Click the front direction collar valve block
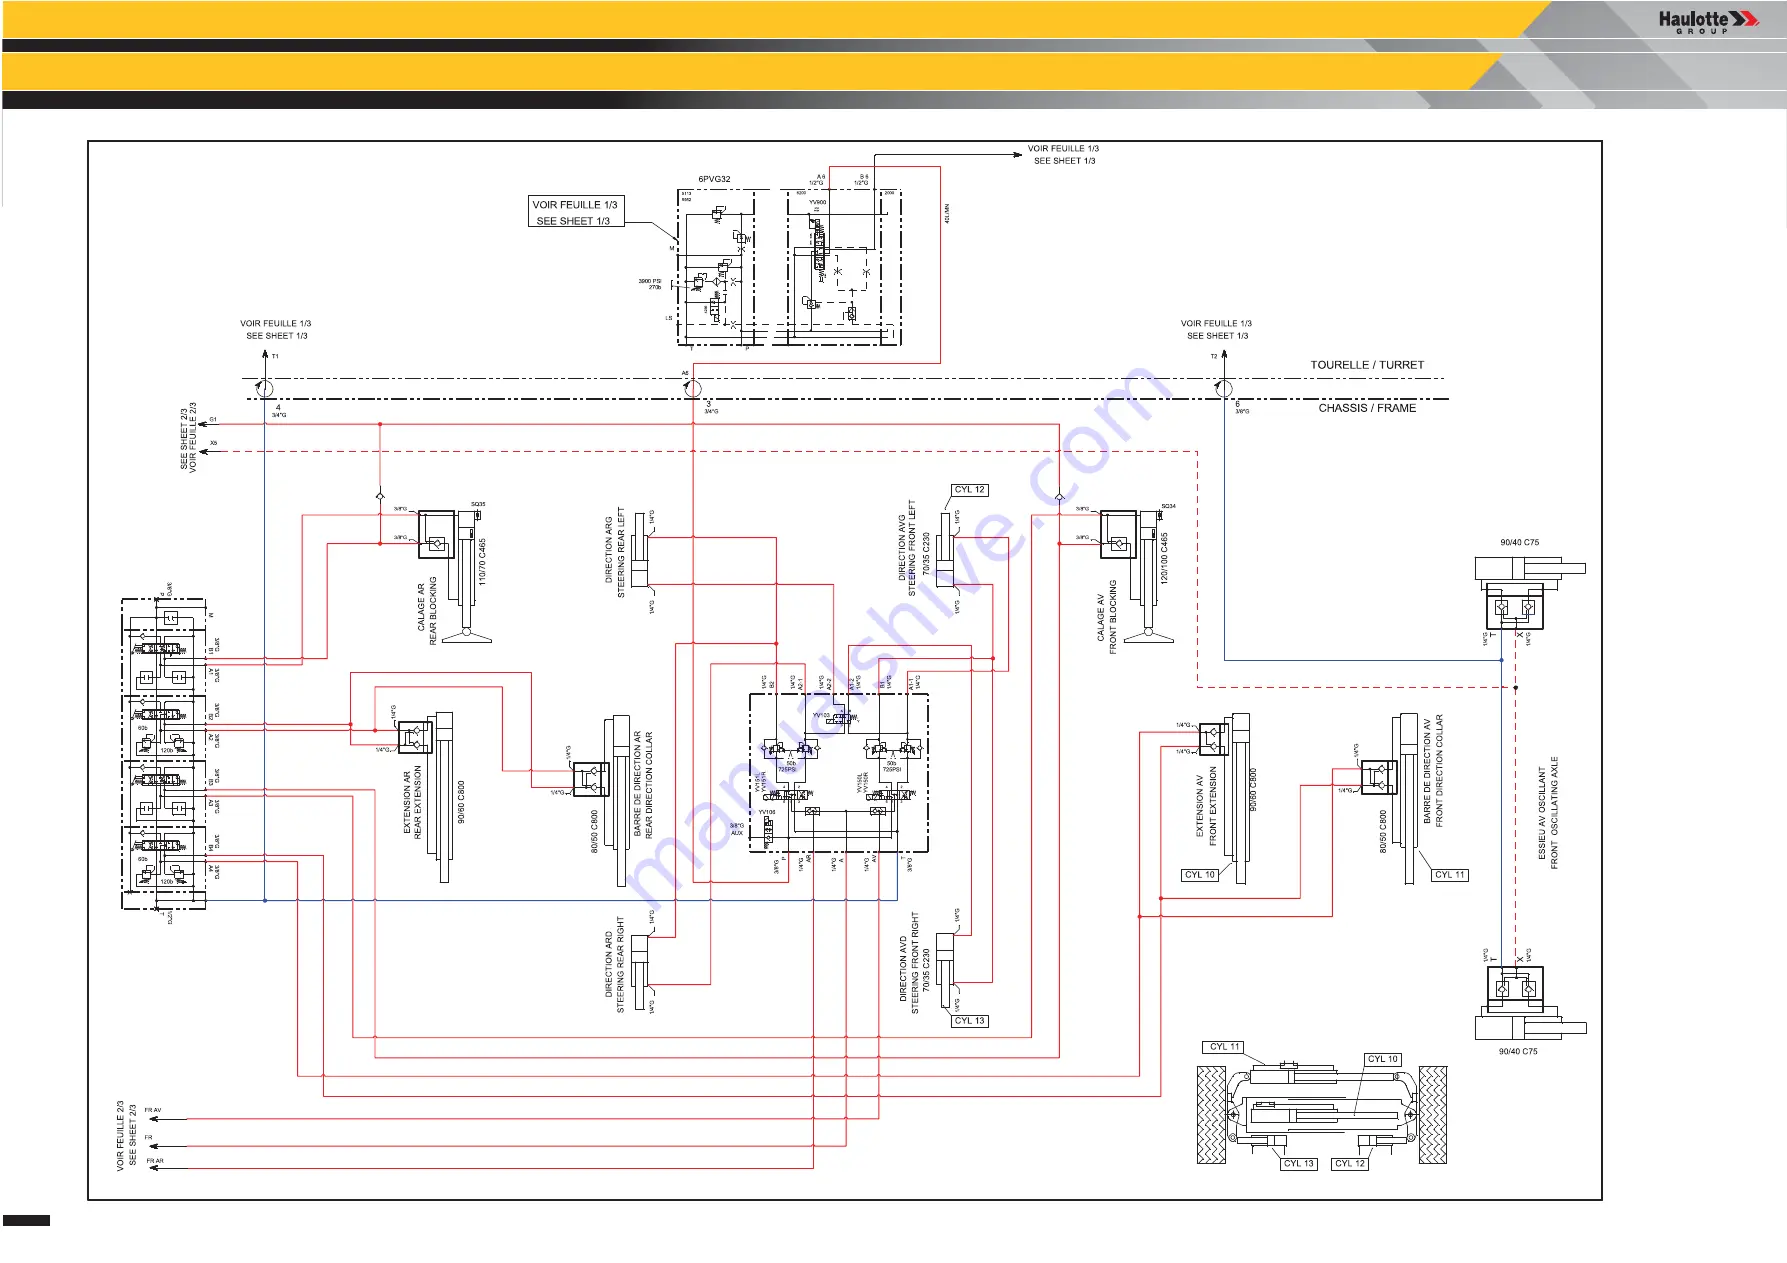The width and height of the screenshot is (1787, 1263). pyautogui.click(x=1379, y=777)
